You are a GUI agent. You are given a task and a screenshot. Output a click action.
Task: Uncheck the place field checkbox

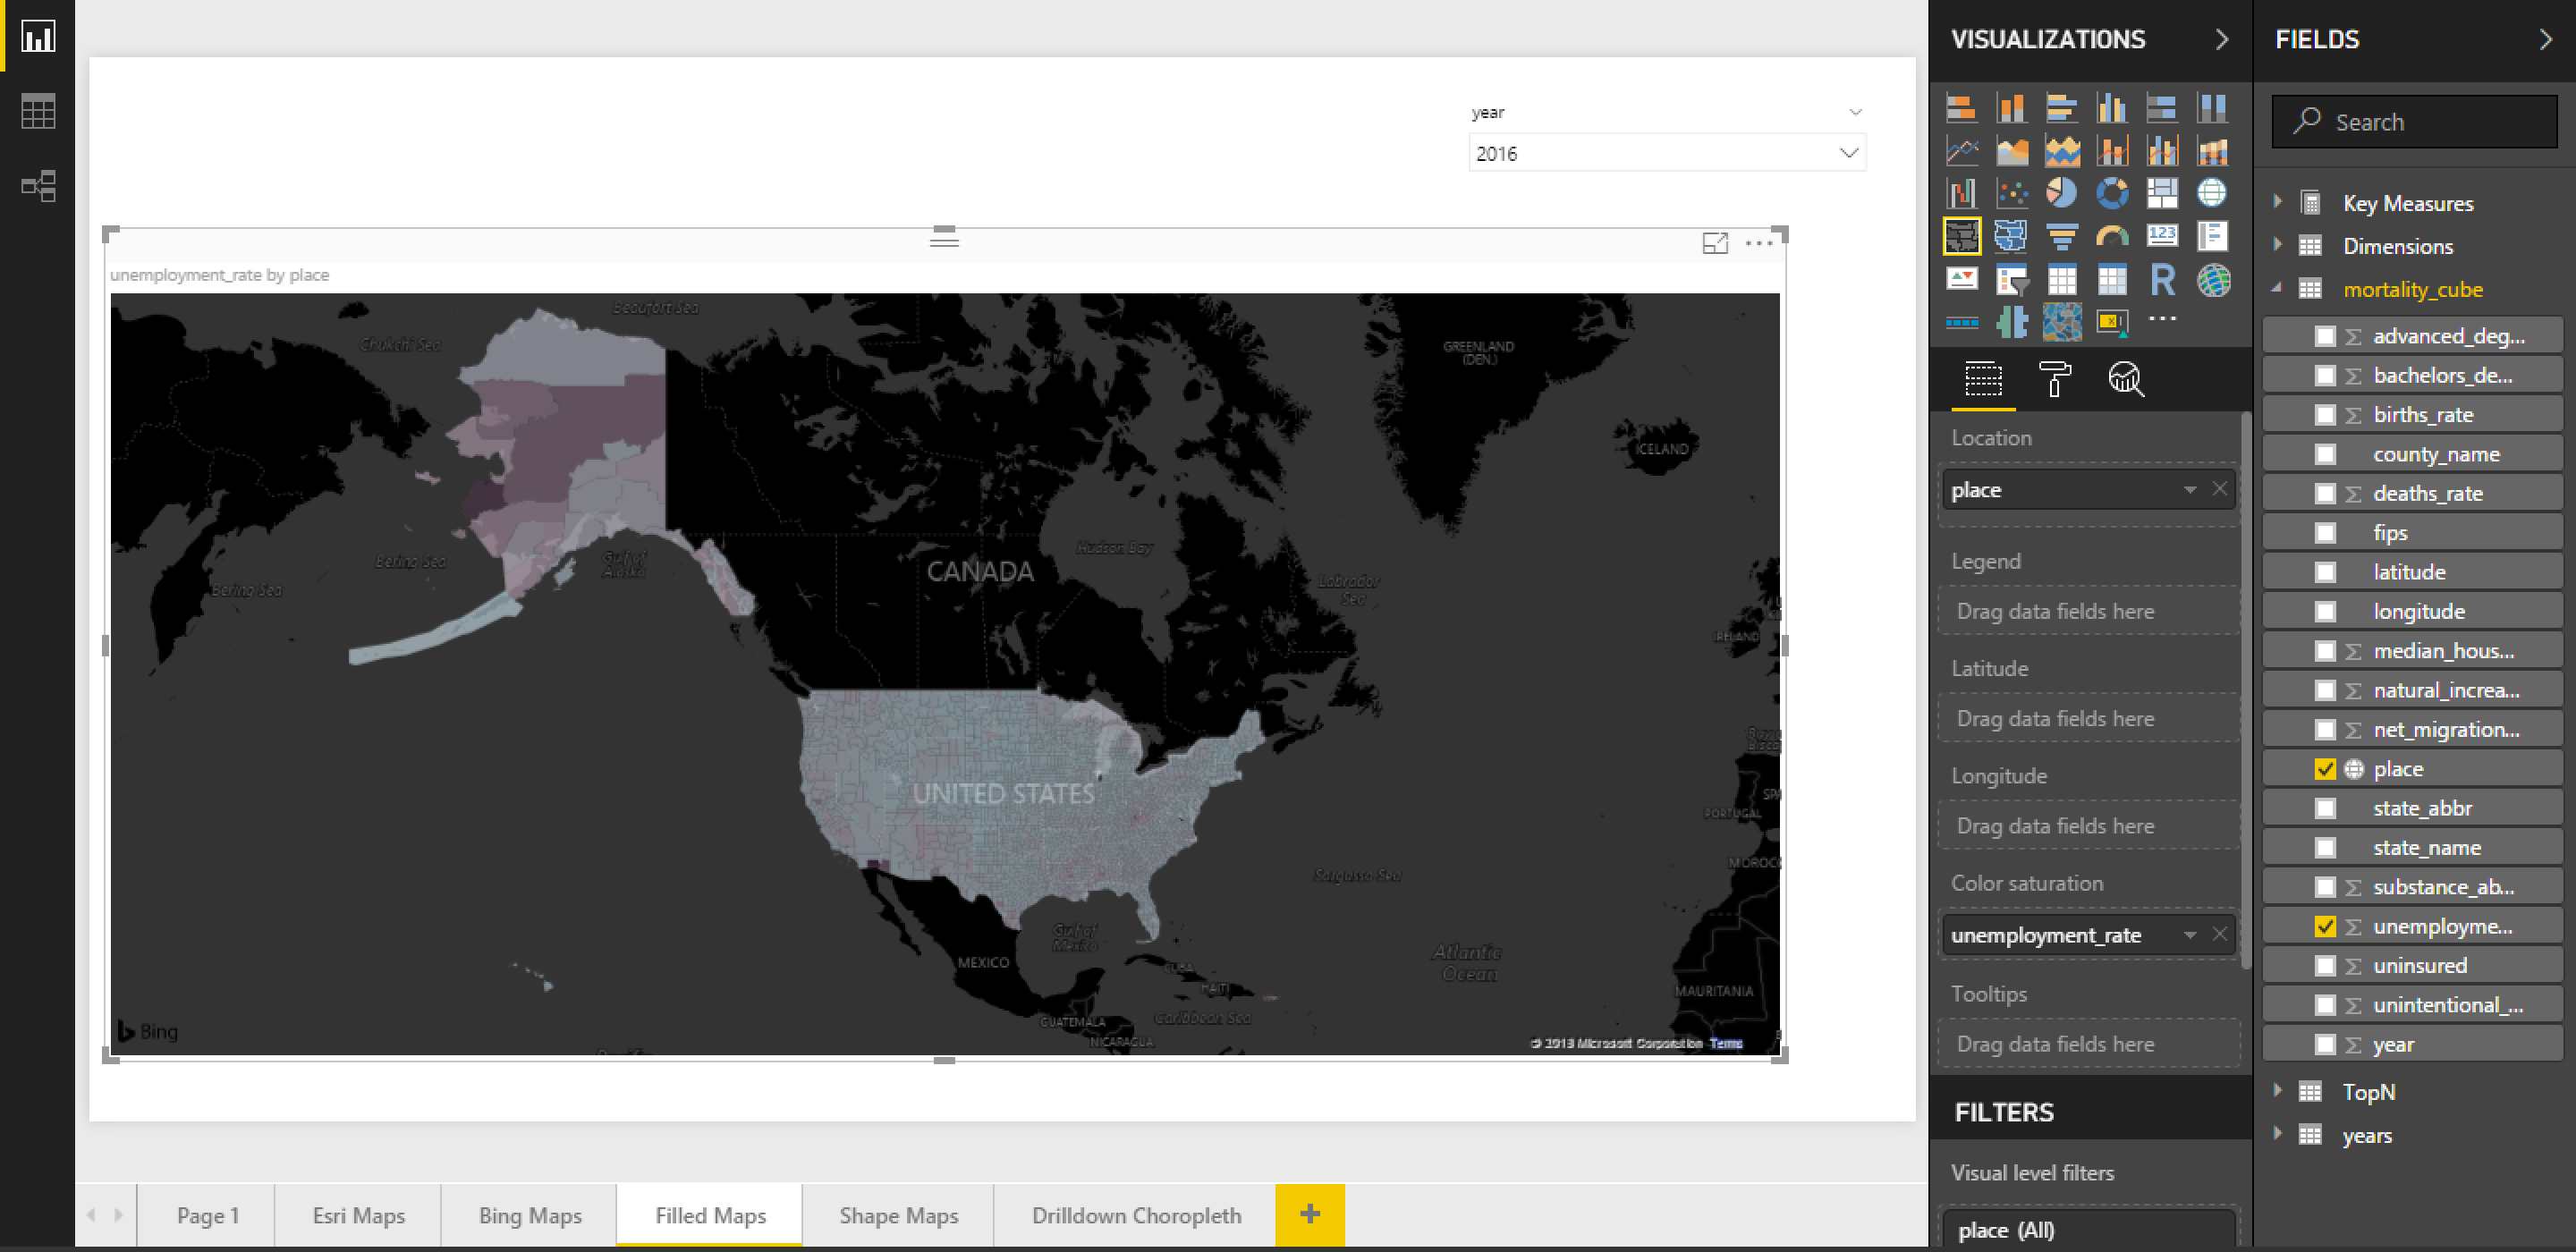[2325, 769]
